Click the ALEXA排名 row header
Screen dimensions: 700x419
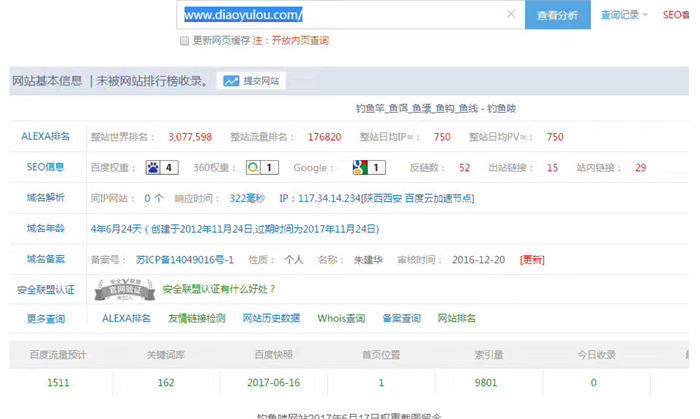(x=46, y=137)
